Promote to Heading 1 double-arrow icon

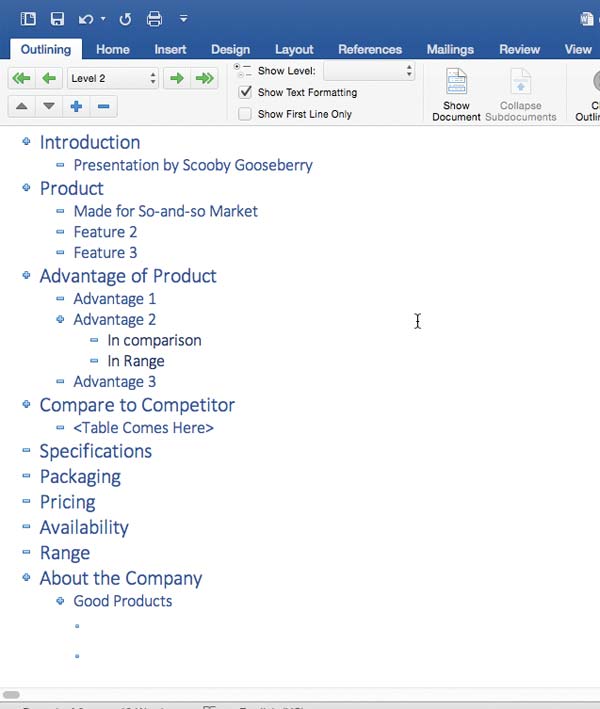click(20, 78)
